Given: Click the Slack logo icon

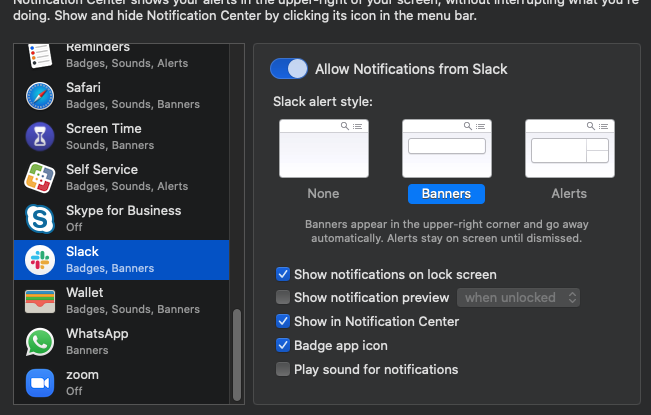Looking at the screenshot, I should pyautogui.click(x=40, y=260).
